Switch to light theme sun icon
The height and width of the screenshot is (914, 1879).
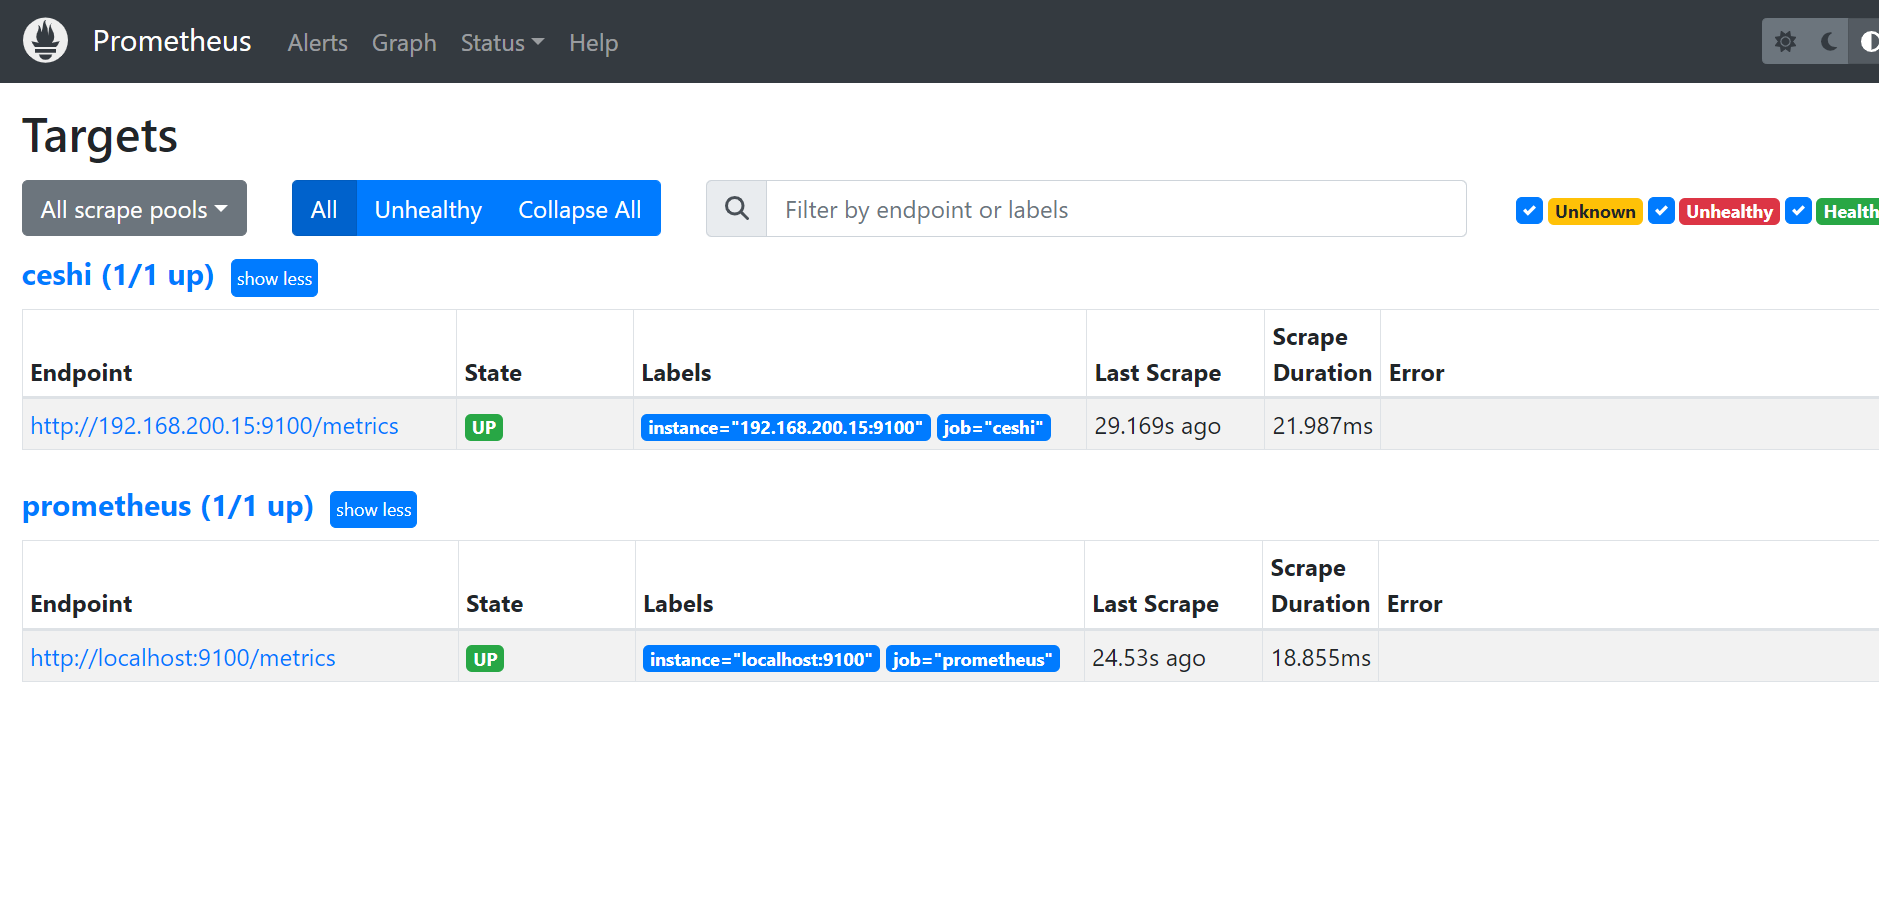click(1785, 41)
